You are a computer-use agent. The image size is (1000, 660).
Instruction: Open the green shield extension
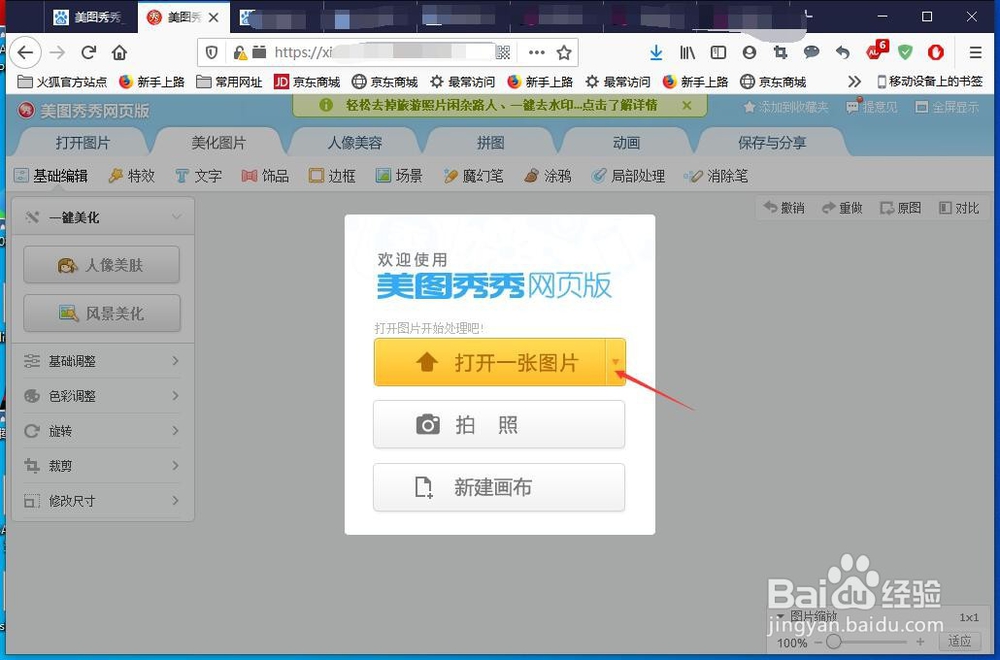click(905, 52)
